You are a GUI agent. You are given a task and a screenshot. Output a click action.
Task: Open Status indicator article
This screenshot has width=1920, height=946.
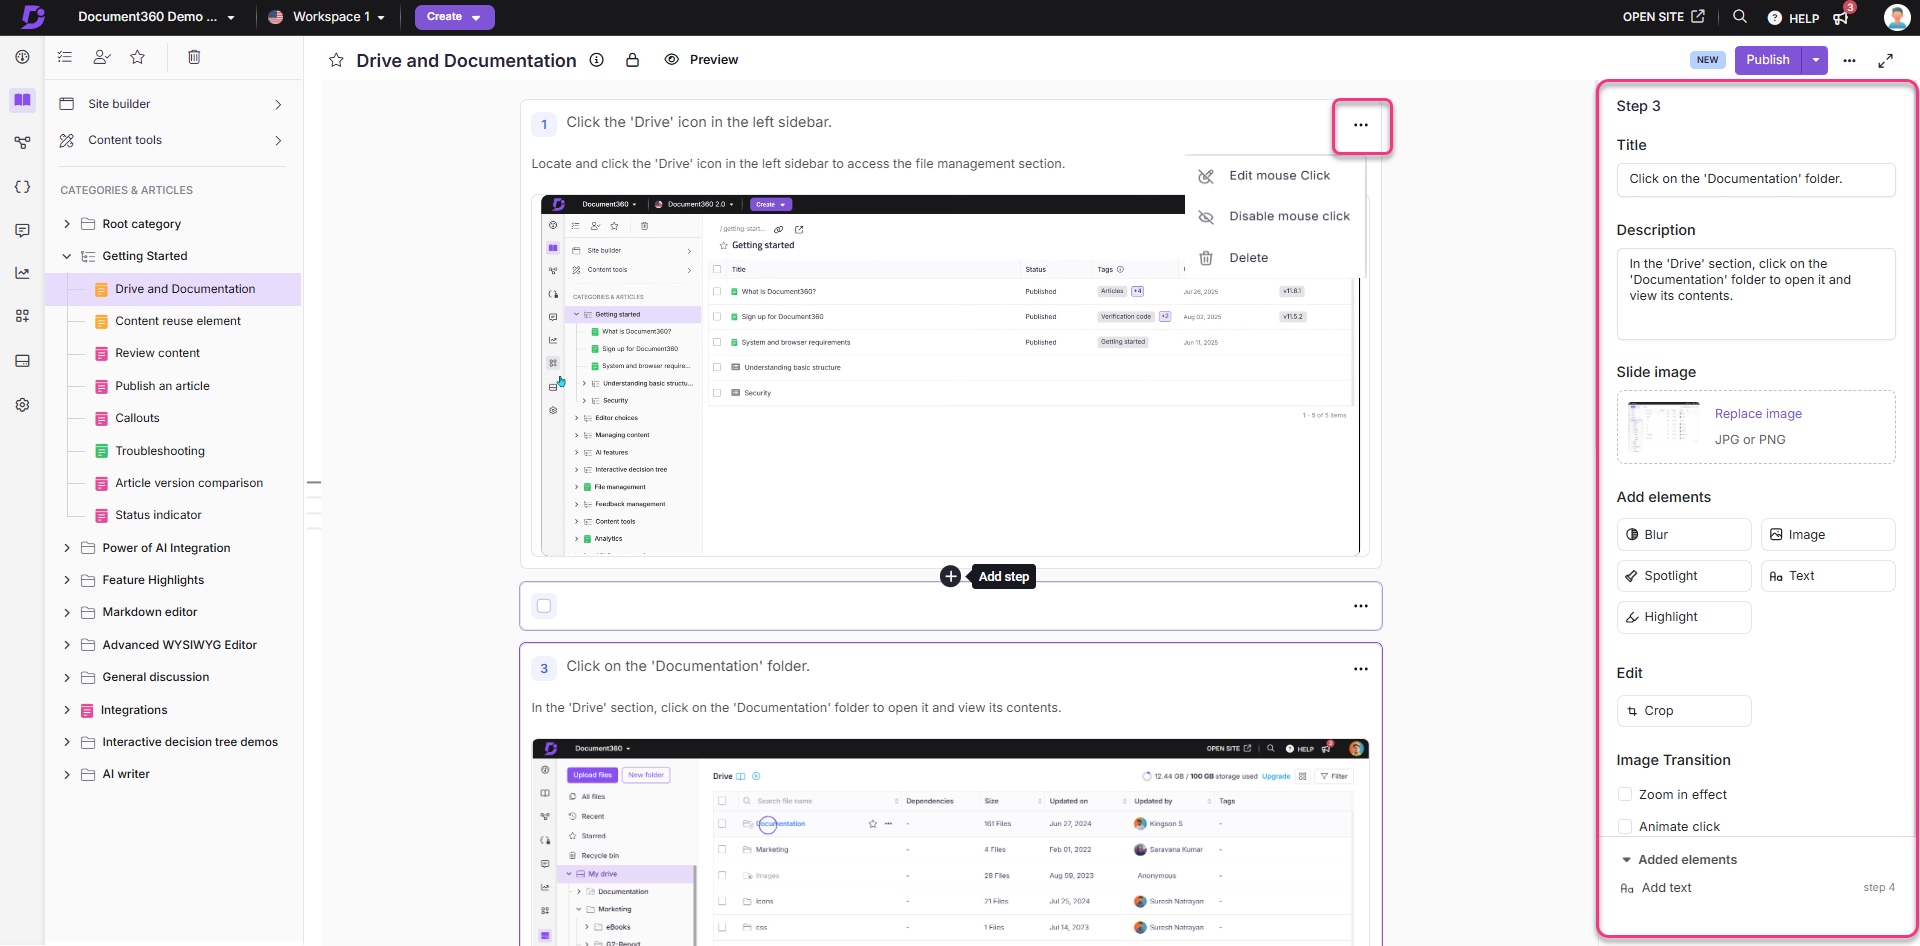158,515
